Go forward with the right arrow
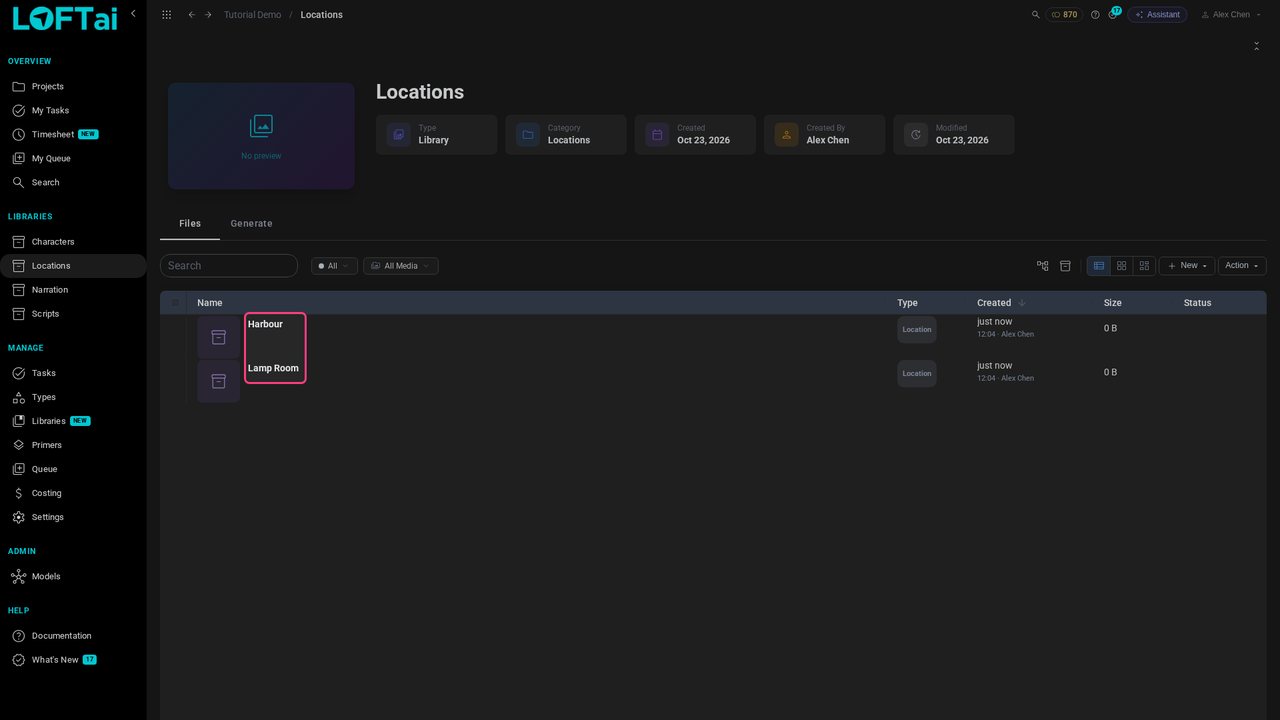The image size is (1280, 720). (208, 15)
